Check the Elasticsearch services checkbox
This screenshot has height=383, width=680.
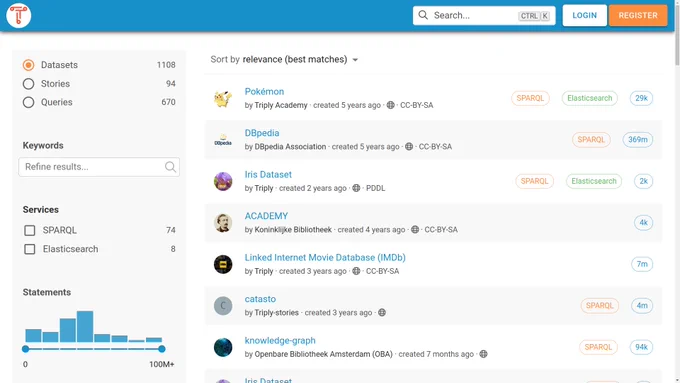pyautogui.click(x=29, y=249)
